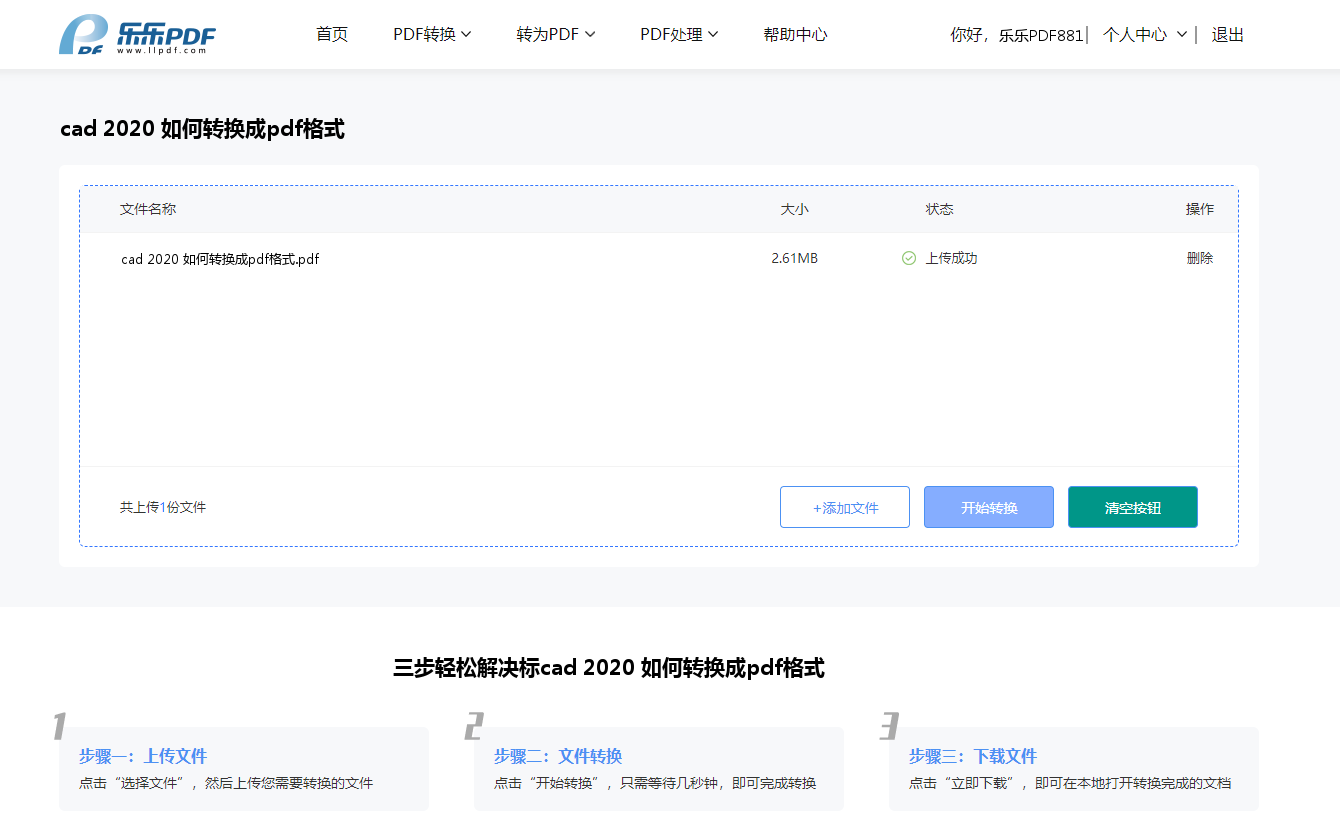1340x828 pixels.
Task: Click the page title cad 2020 如何转换成pdf格式
Action: 202,129
